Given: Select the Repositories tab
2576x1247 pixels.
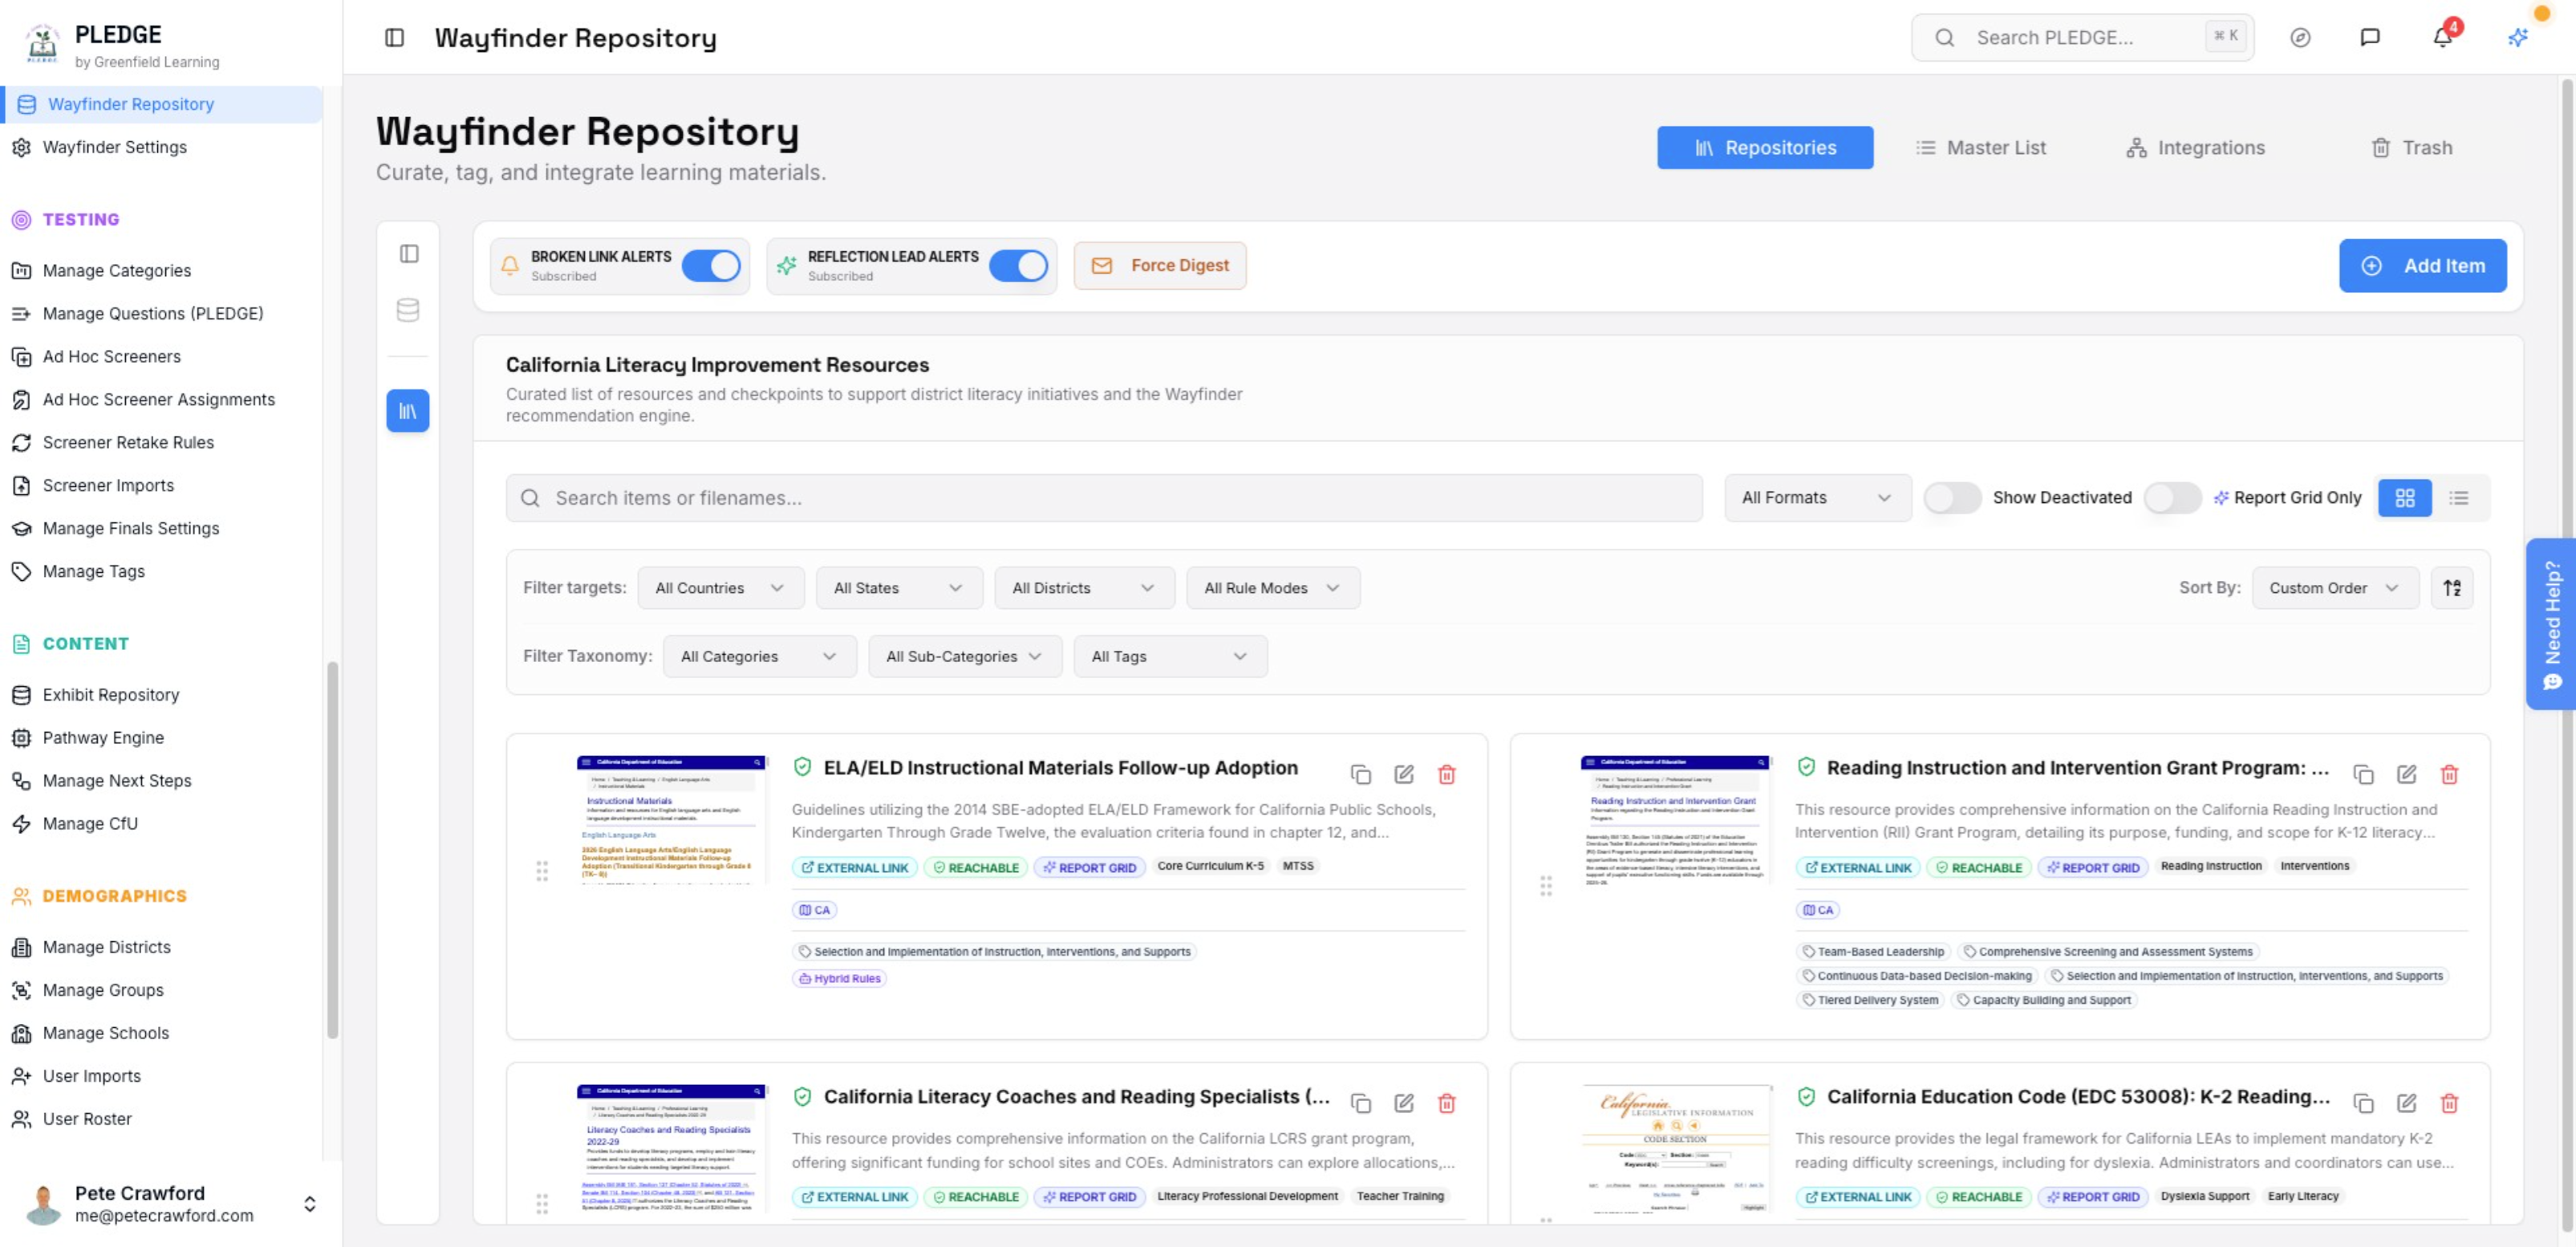Looking at the screenshot, I should click(x=1765, y=148).
